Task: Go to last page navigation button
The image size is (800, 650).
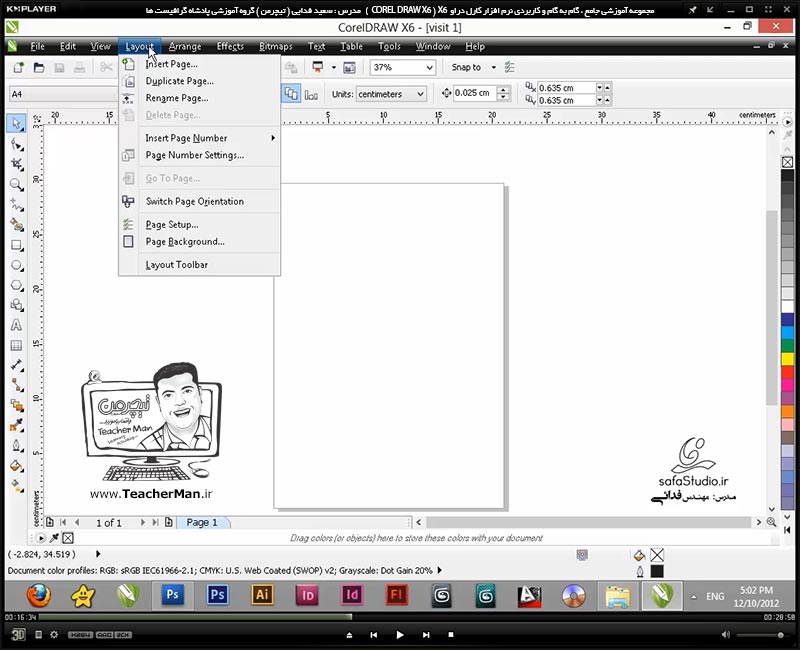Action: tap(156, 522)
